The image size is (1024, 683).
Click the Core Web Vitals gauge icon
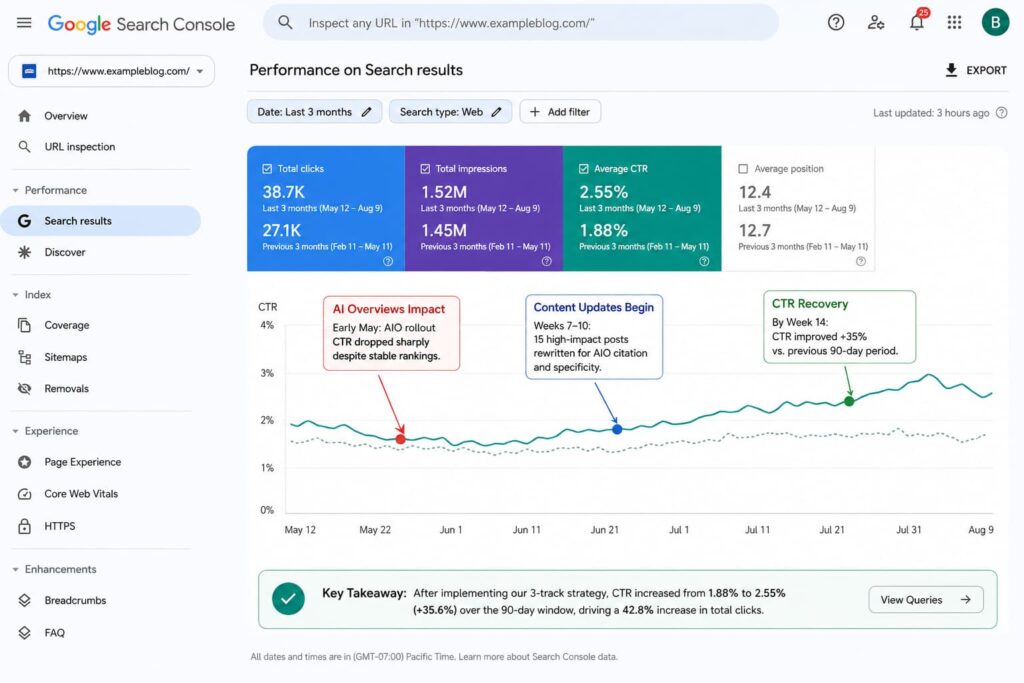(x=24, y=494)
